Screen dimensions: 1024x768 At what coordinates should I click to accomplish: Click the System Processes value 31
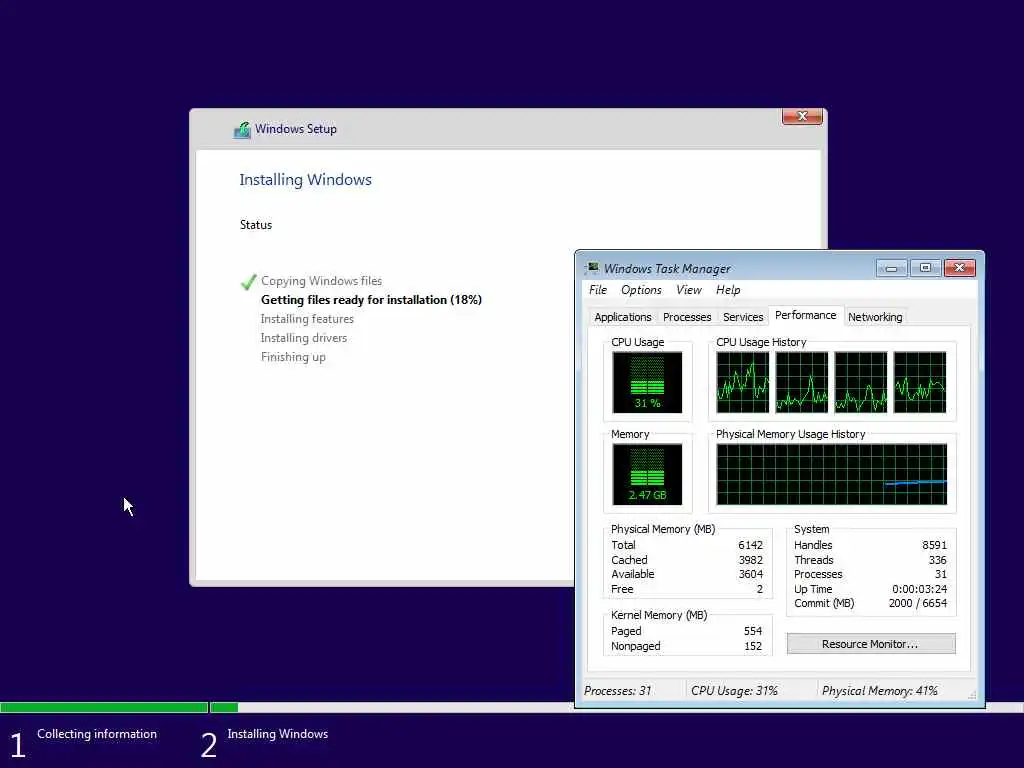point(941,575)
